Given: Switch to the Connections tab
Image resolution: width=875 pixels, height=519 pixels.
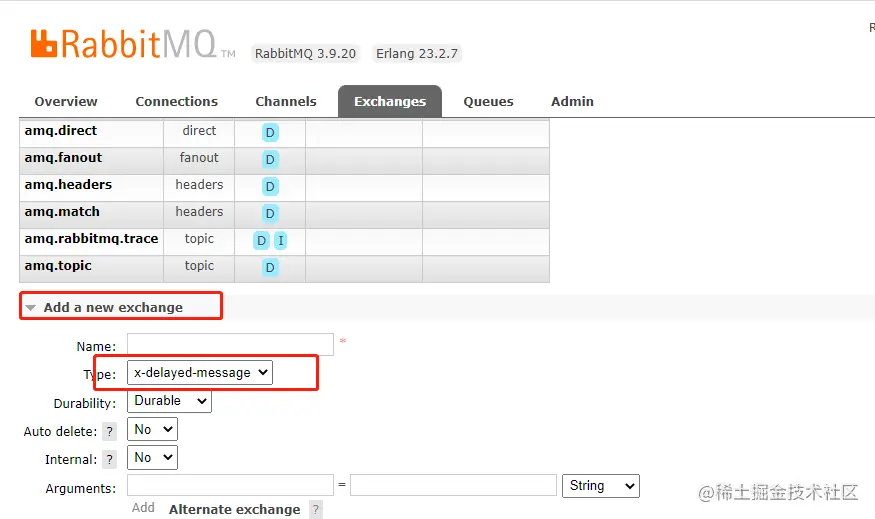Looking at the screenshot, I should coord(176,102).
